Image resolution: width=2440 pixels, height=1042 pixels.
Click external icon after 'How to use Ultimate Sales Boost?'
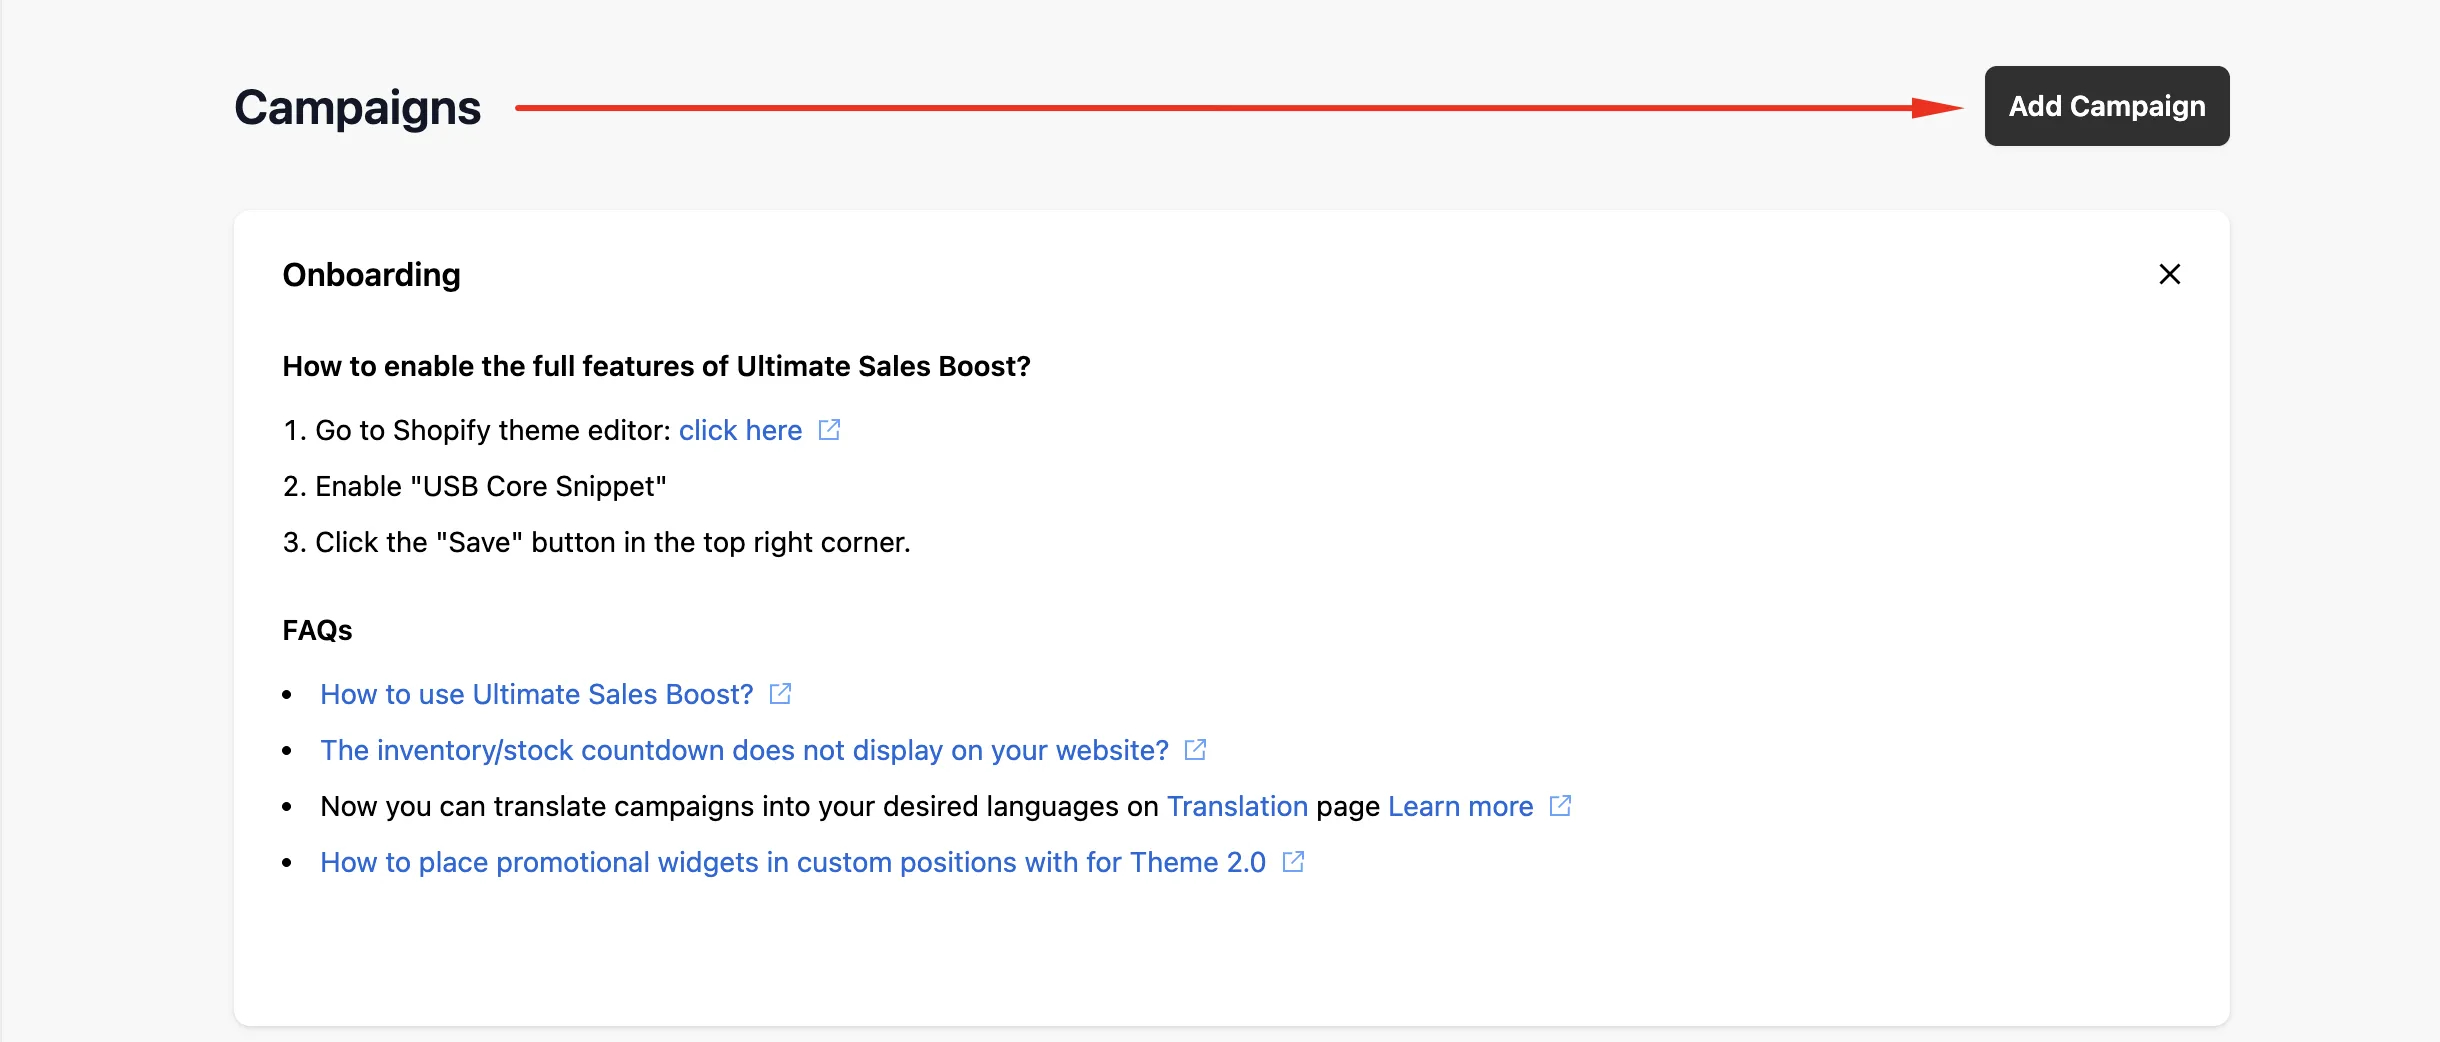click(780, 693)
